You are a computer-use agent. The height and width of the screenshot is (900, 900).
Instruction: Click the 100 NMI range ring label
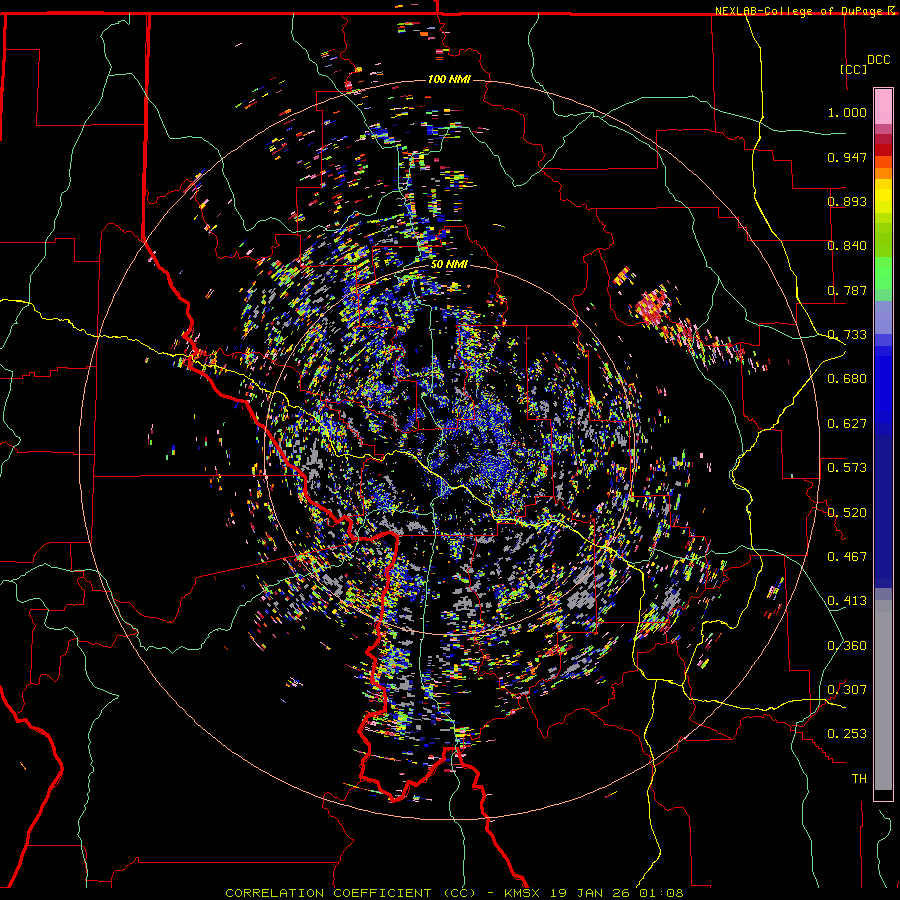click(449, 79)
